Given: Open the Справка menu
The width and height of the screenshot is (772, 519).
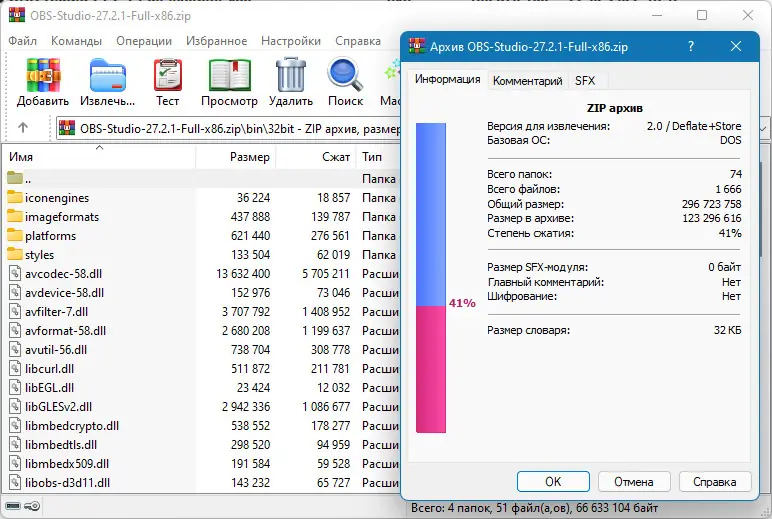Looking at the screenshot, I should (x=358, y=41).
